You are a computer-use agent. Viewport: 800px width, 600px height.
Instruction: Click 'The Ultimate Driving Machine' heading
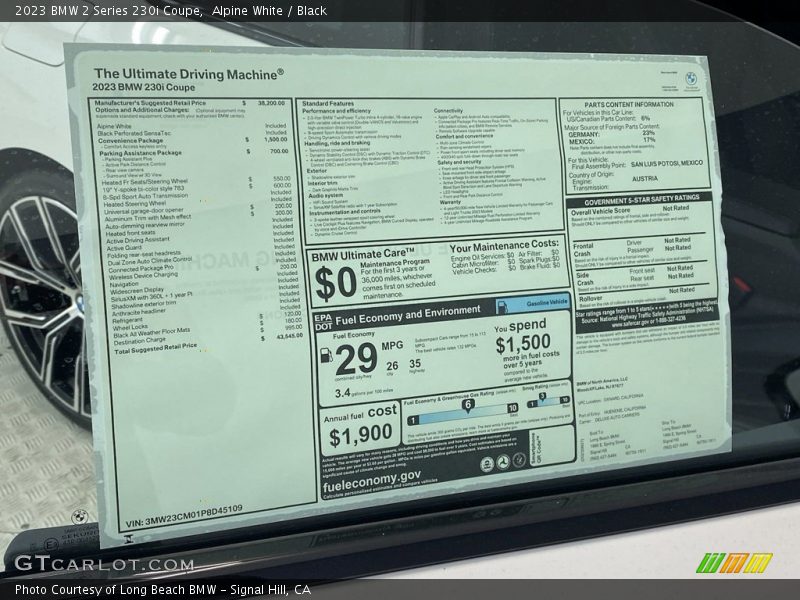188,74
